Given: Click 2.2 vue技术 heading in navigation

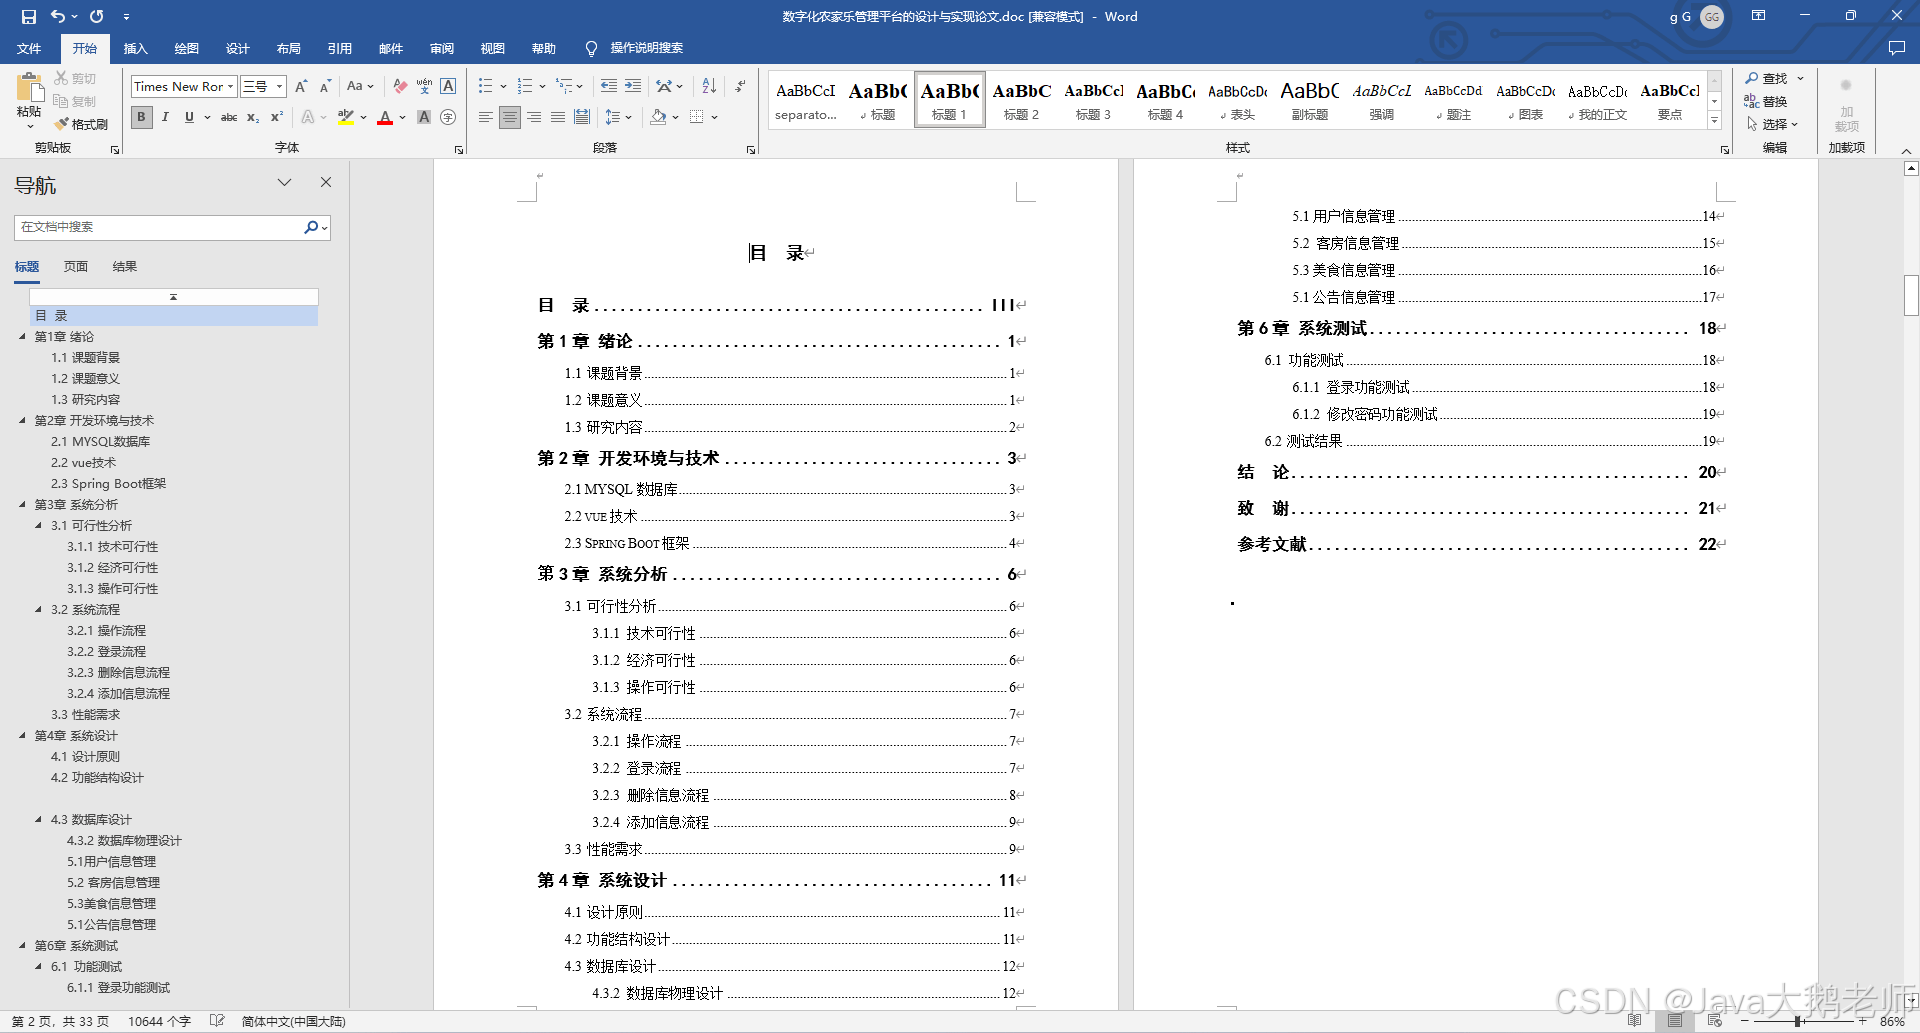Looking at the screenshot, I should pyautogui.click(x=84, y=463).
